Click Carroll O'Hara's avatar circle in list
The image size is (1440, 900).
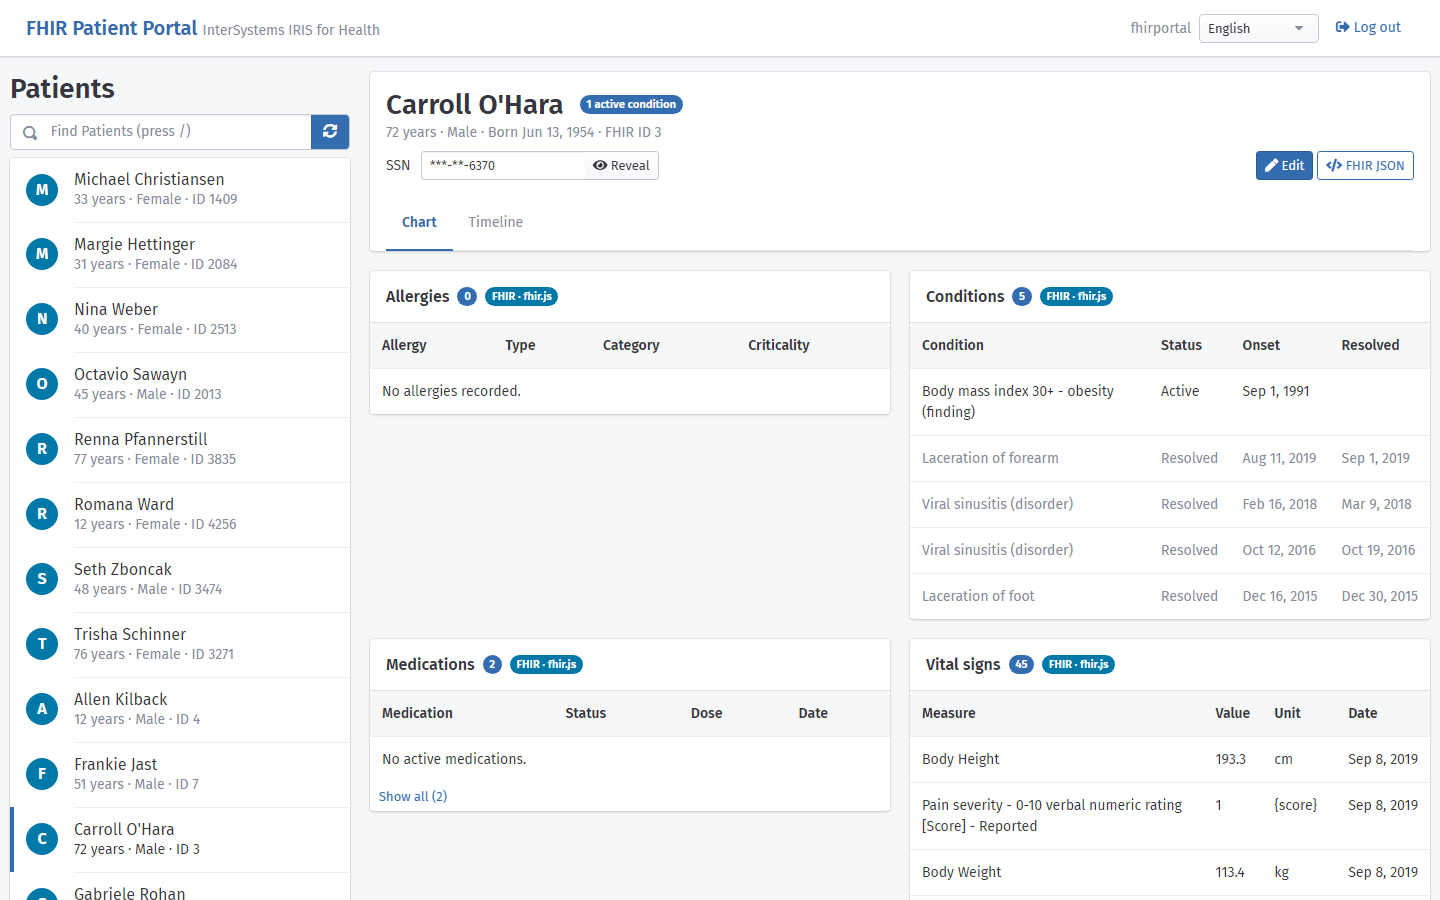(42, 839)
